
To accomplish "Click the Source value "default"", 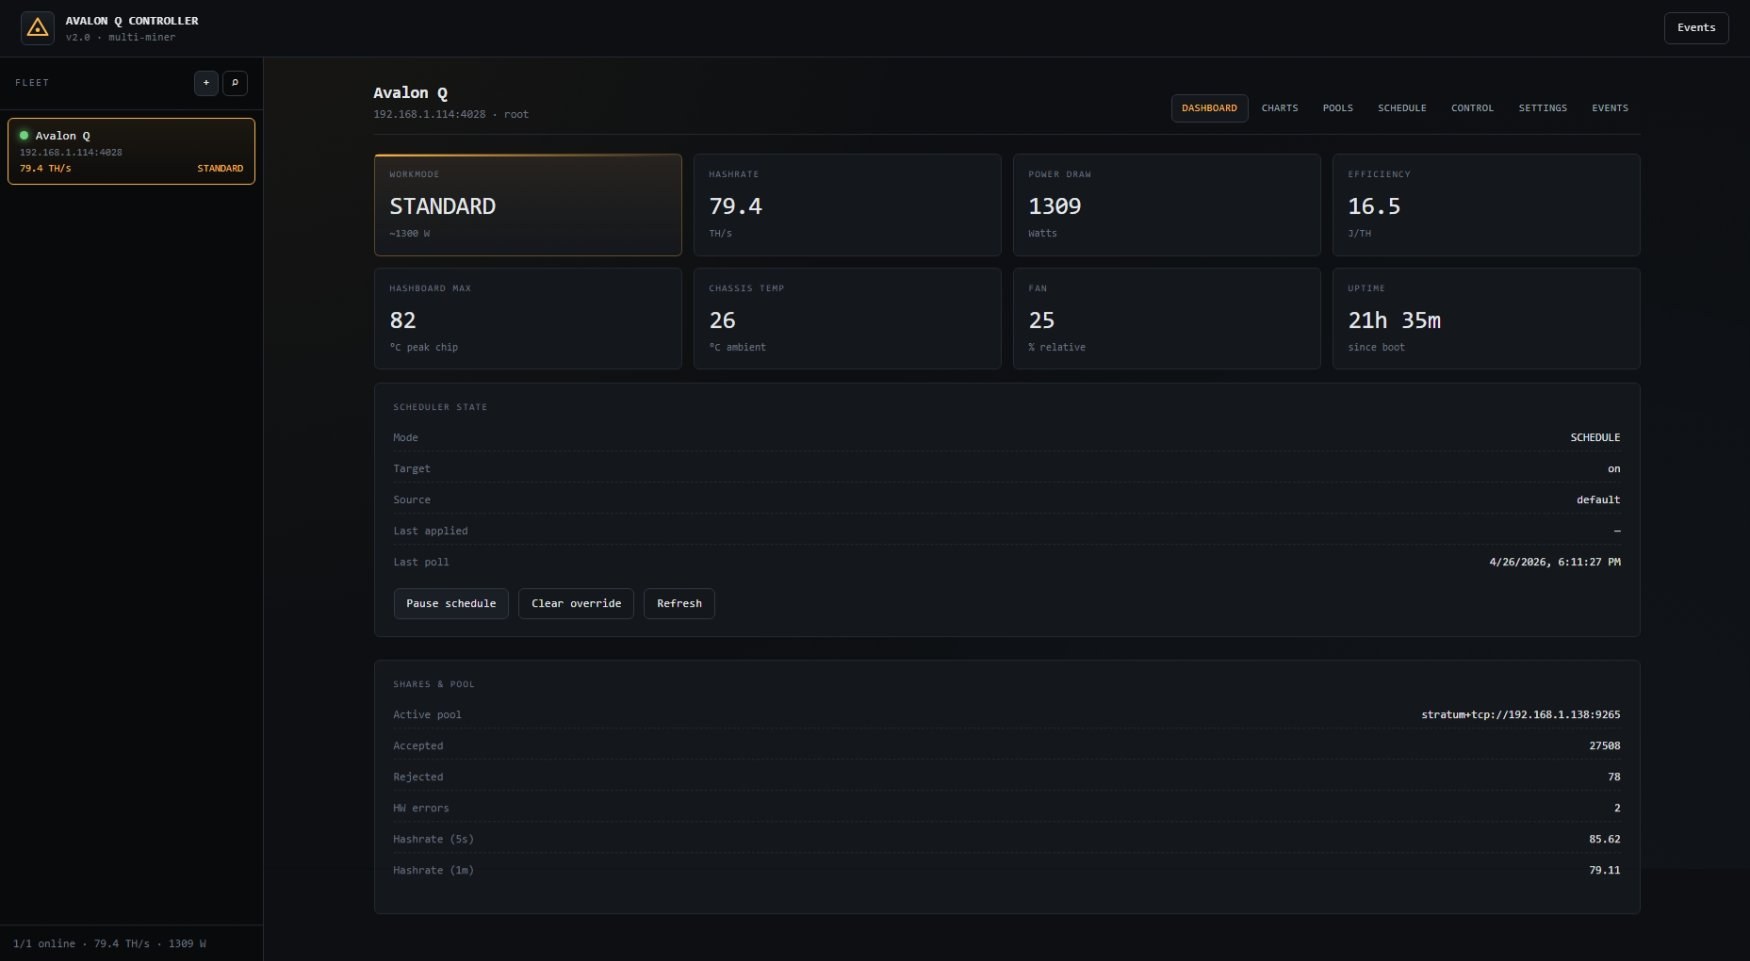I will click(1598, 499).
